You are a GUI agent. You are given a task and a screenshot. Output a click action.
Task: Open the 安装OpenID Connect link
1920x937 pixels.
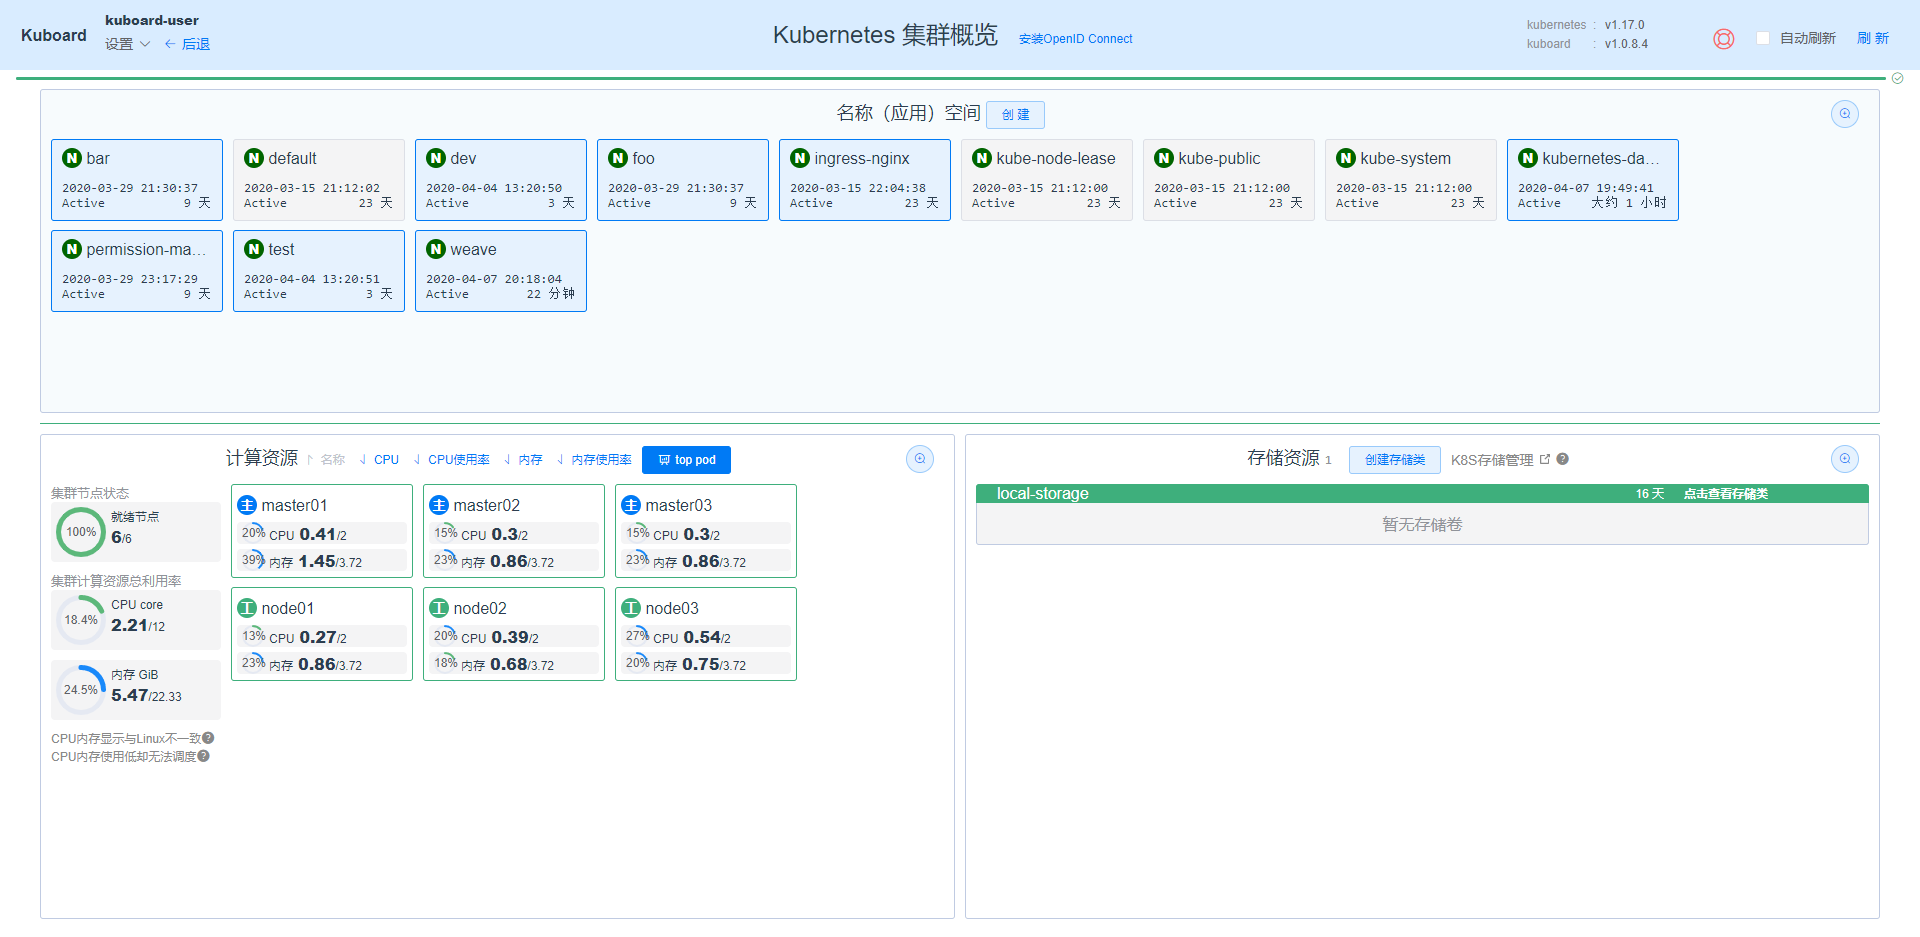coord(1075,39)
